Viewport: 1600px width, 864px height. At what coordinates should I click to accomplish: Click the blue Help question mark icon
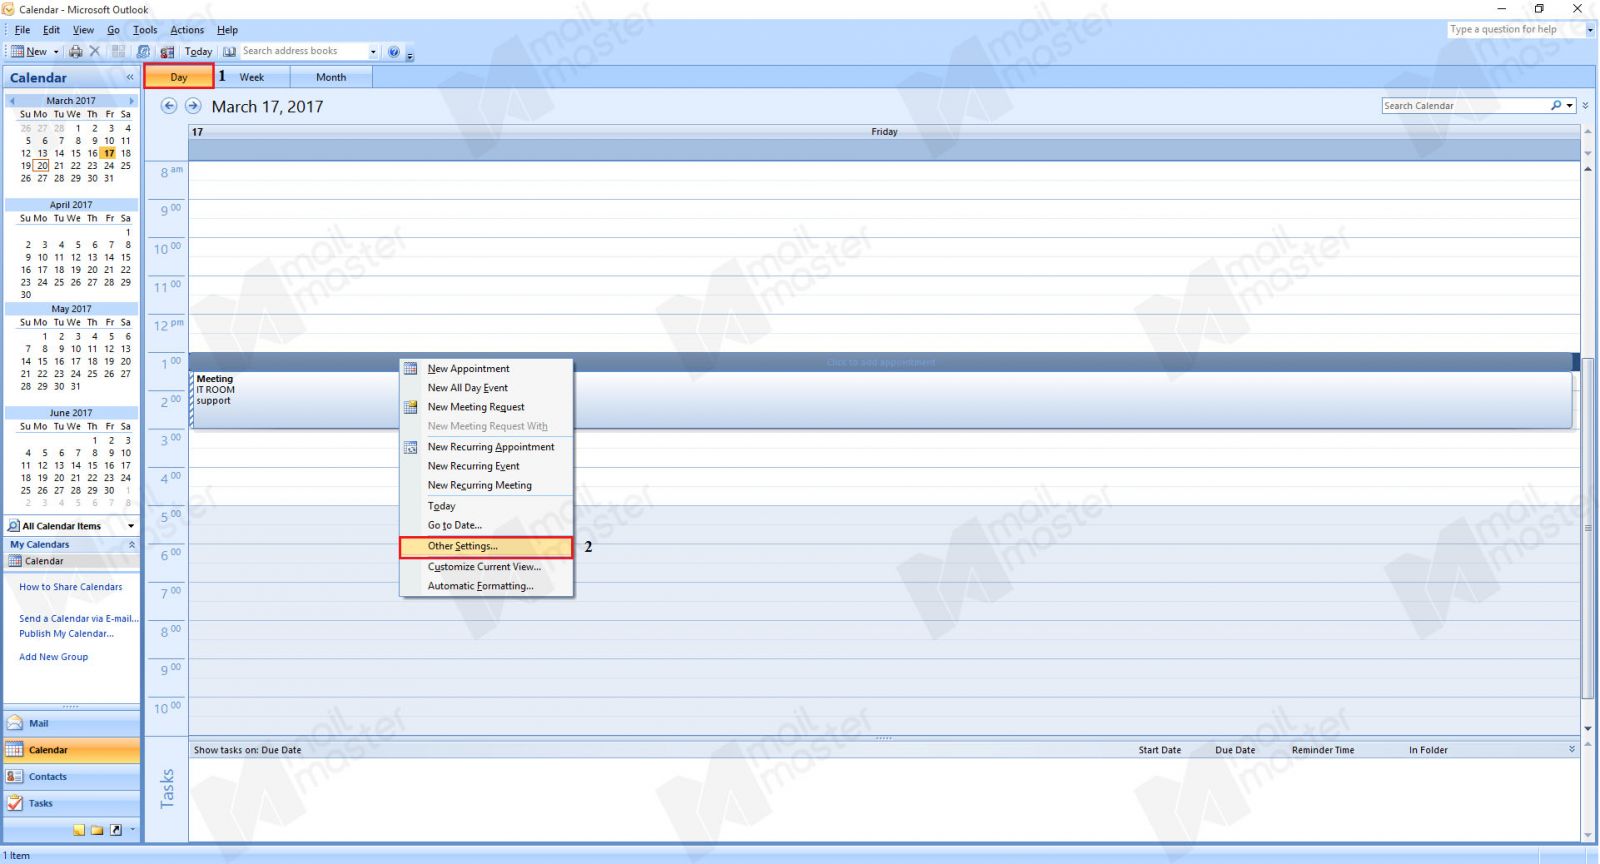coord(394,51)
